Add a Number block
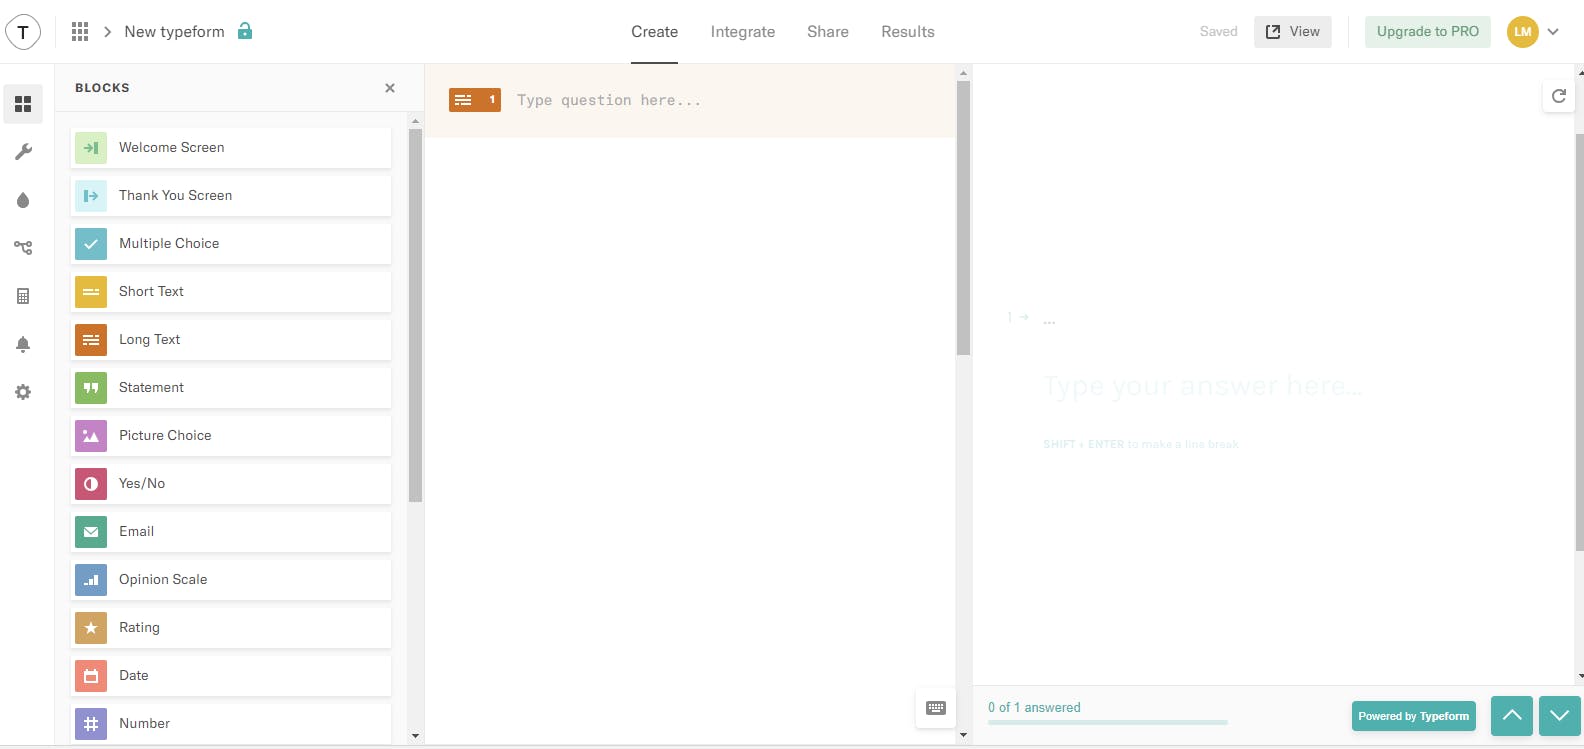 (231, 723)
